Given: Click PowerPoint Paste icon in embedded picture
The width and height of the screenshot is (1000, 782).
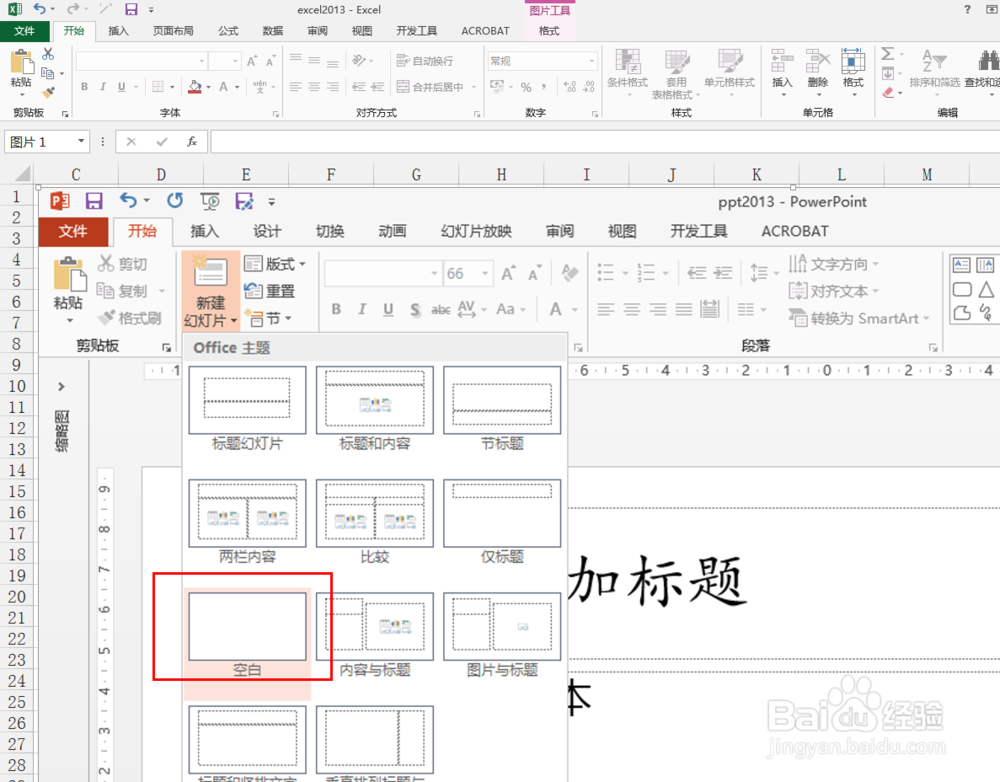Looking at the screenshot, I should pos(69,276).
